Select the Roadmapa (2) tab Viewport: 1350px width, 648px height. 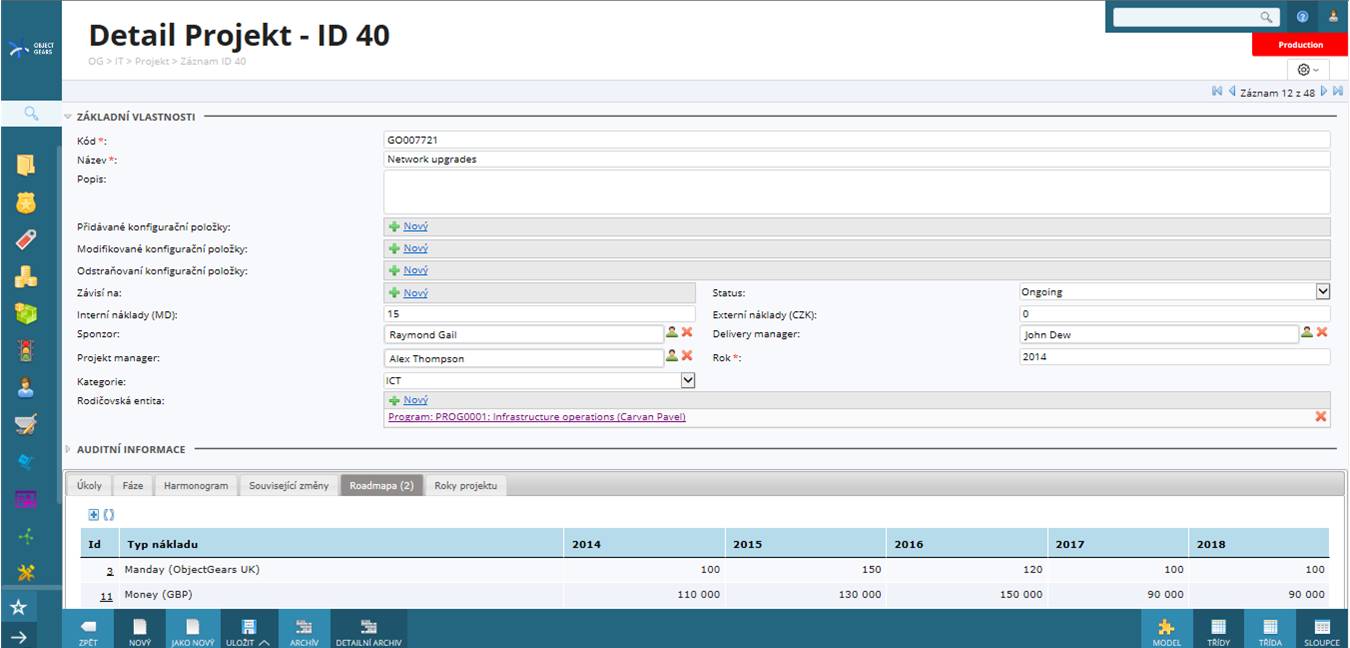pos(381,486)
